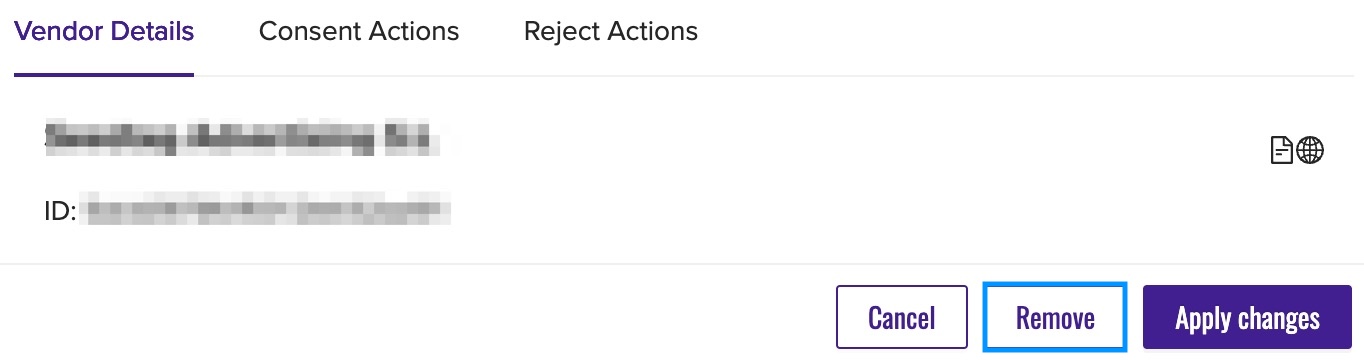Click the Cancel button
The image size is (1364, 360).
902,318
